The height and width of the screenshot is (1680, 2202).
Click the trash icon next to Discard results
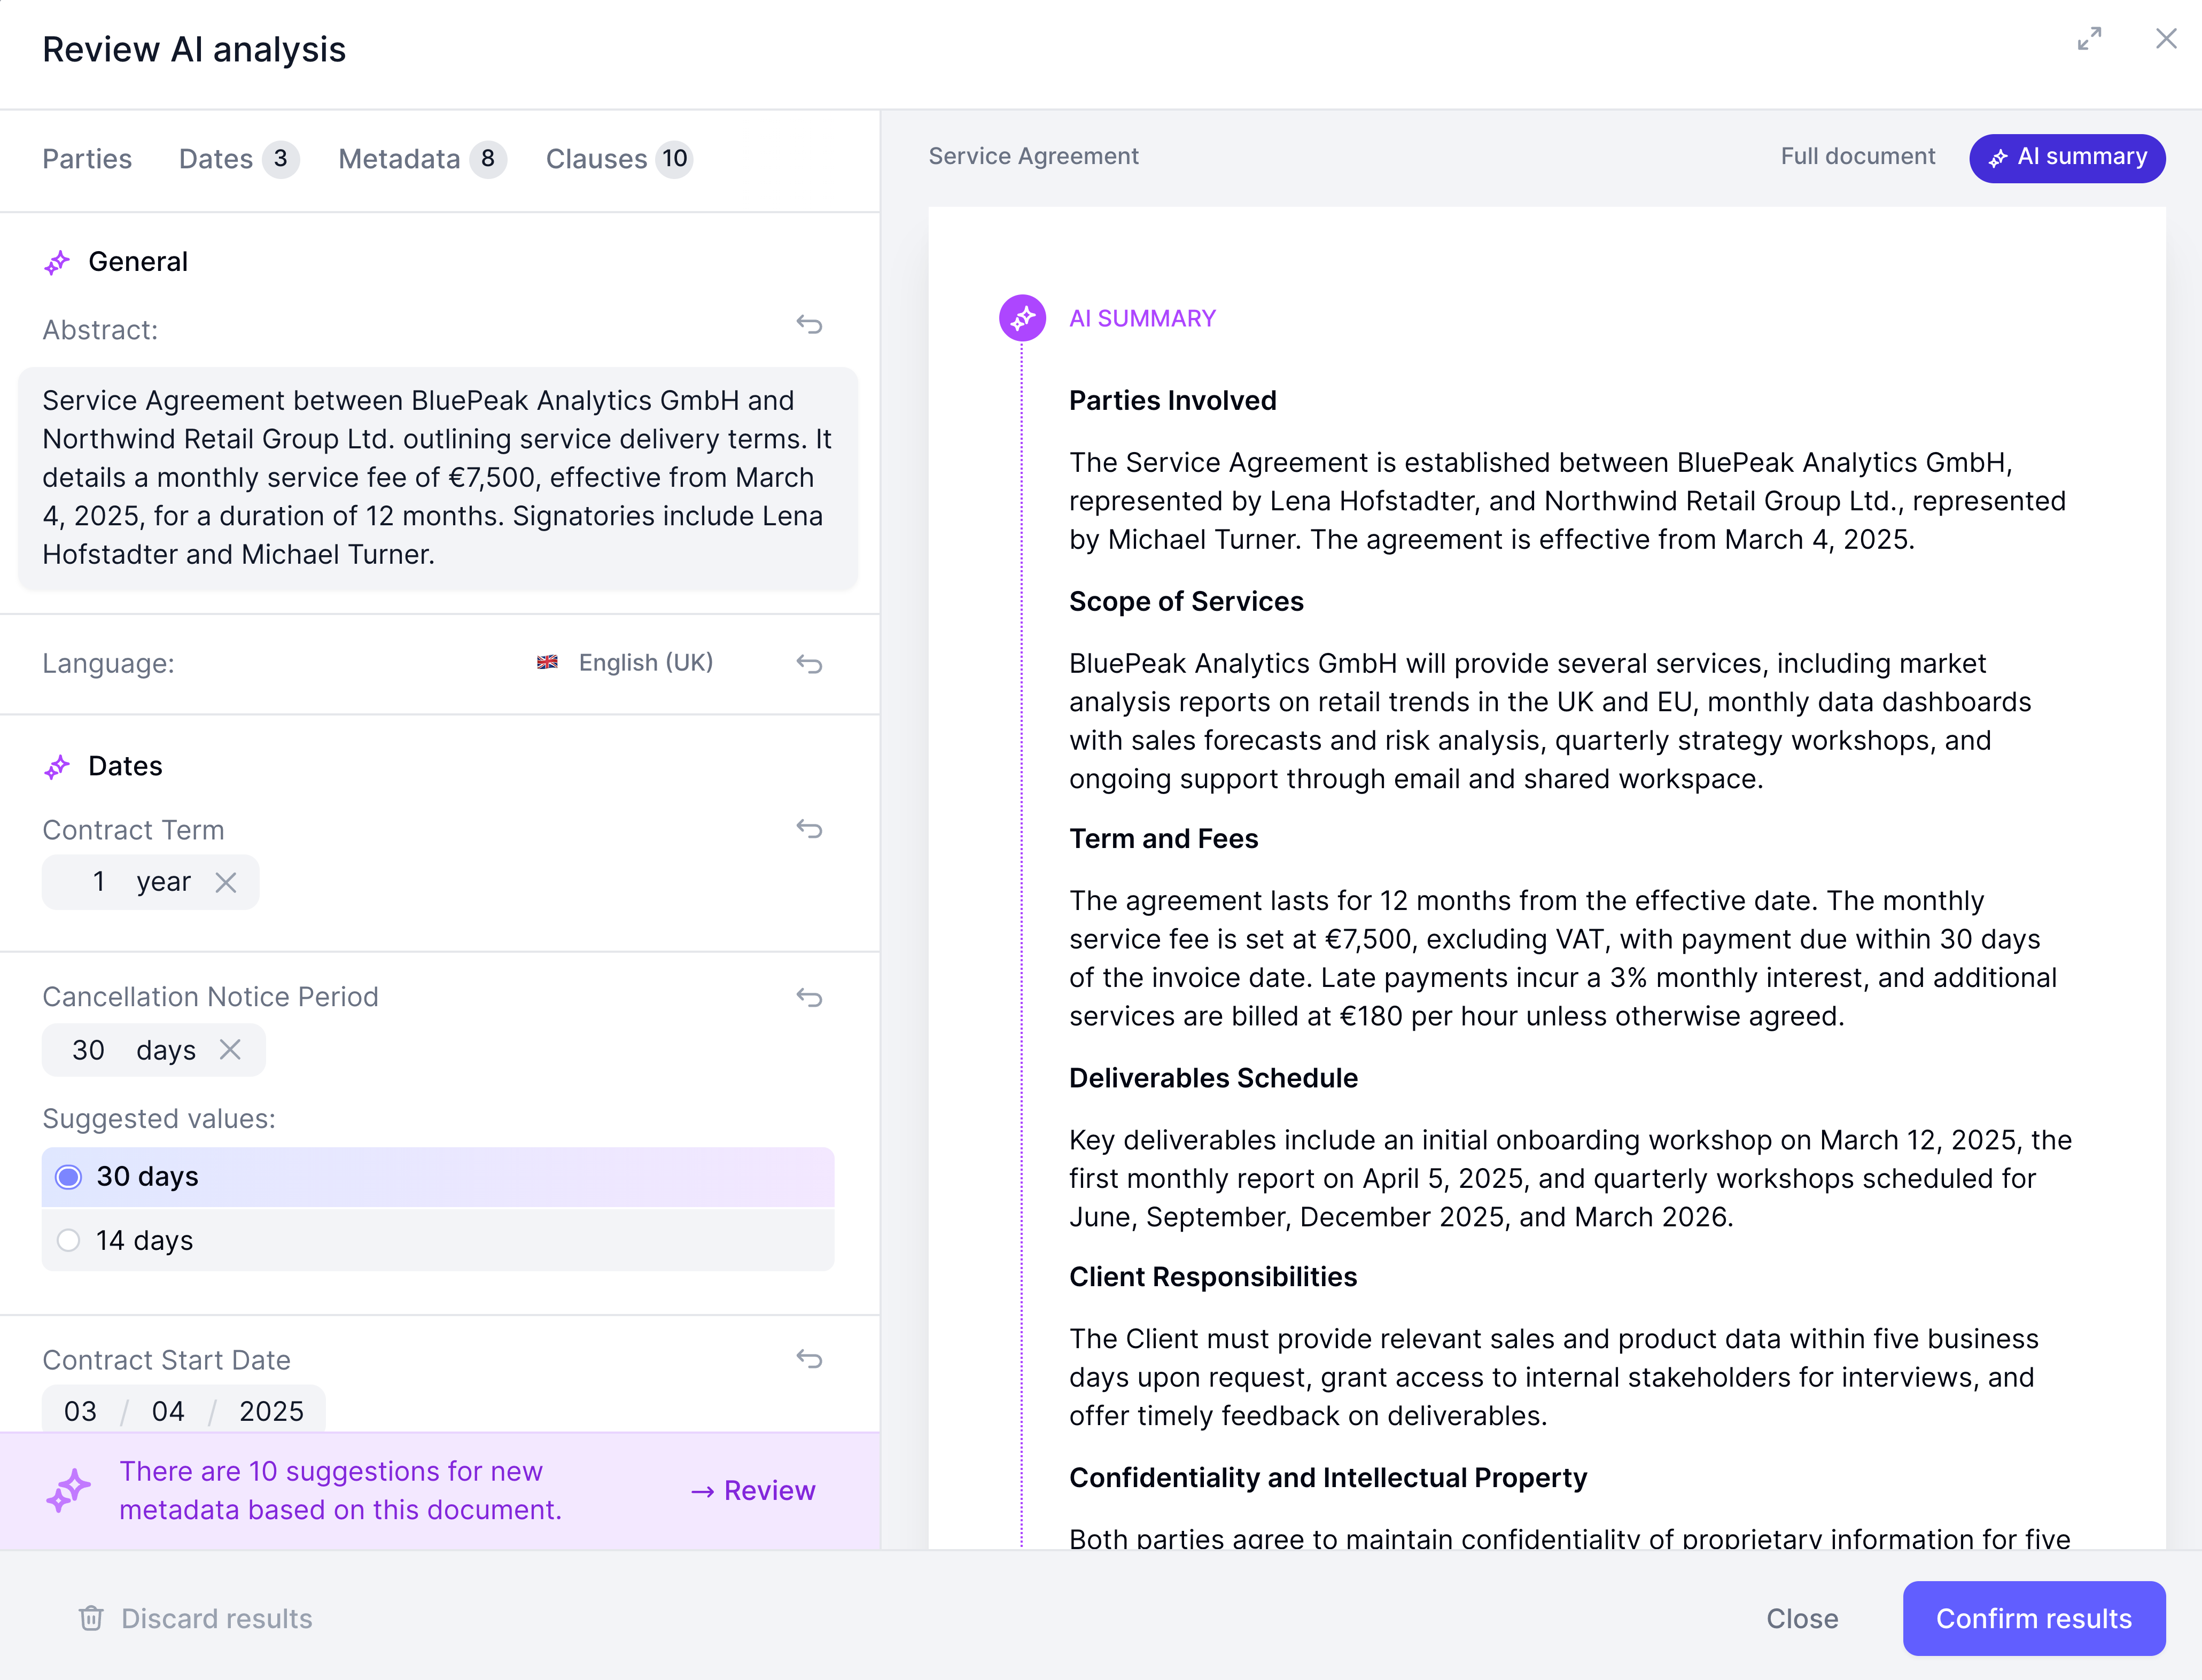[x=91, y=1618]
